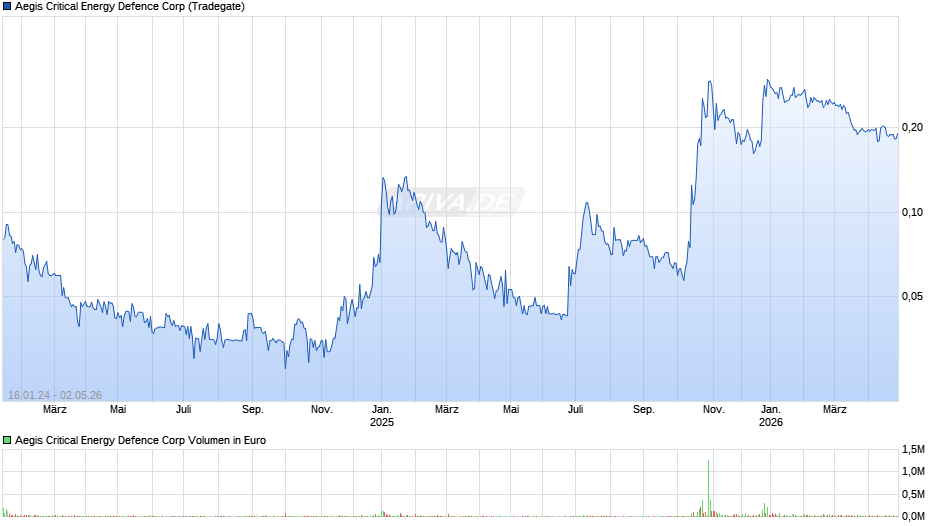Click the 0,0M volume axis label

click(x=913, y=516)
